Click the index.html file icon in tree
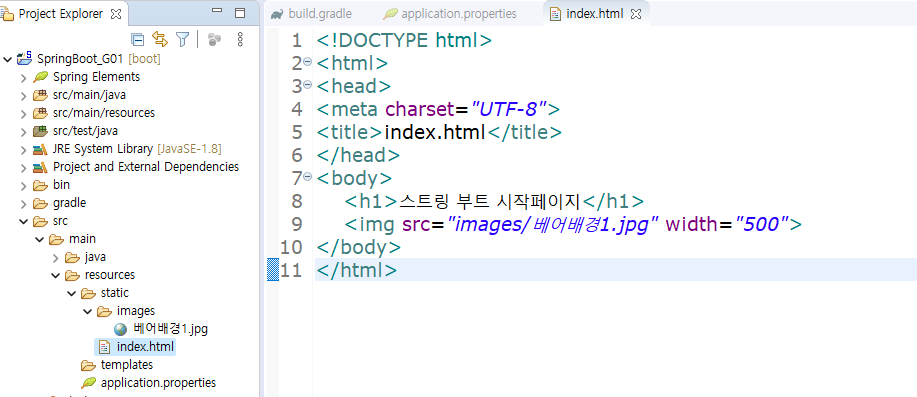 coord(104,347)
